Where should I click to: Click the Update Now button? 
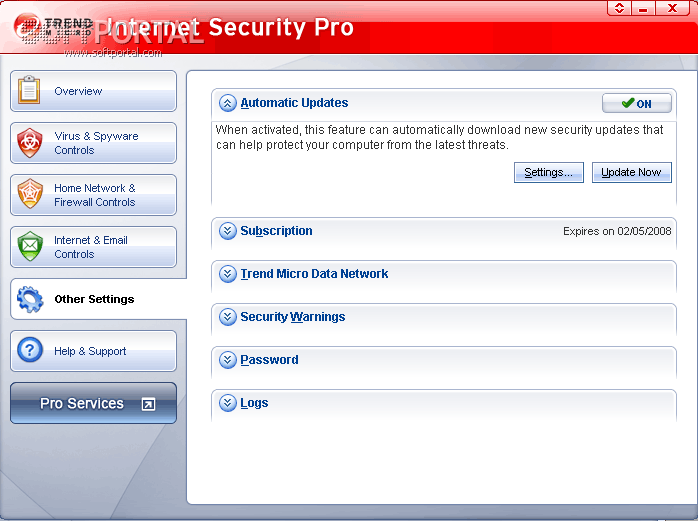pyautogui.click(x=631, y=172)
